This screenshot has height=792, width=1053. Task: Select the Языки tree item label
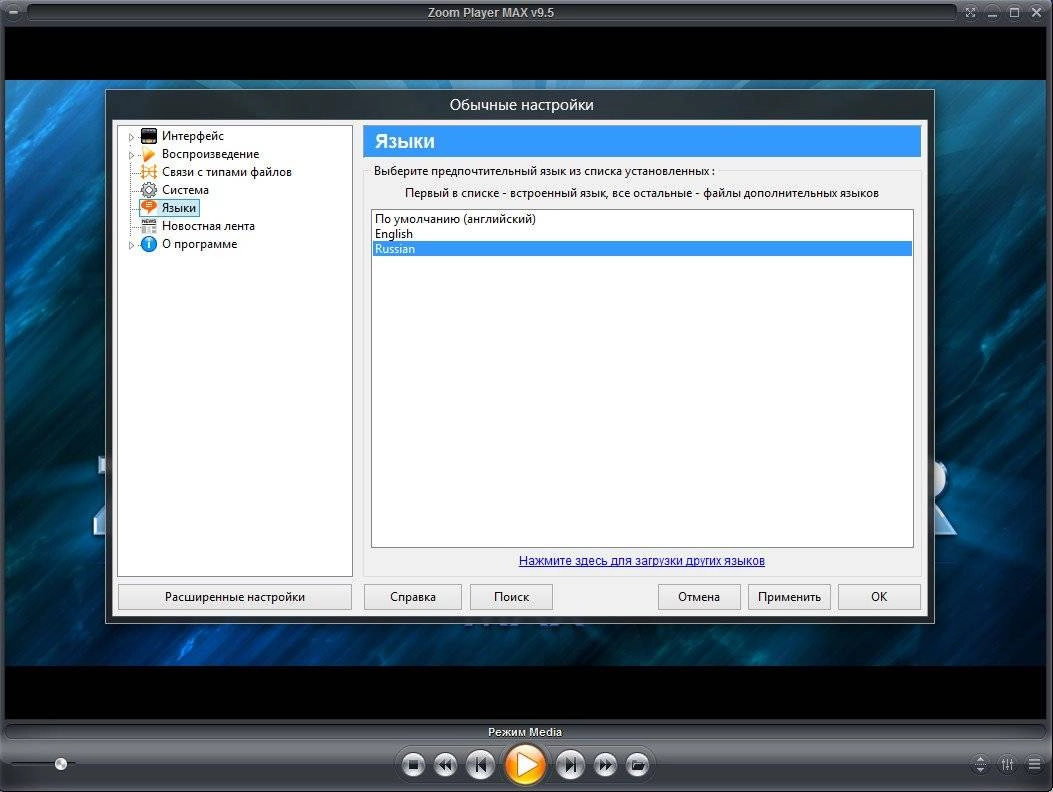[179, 208]
